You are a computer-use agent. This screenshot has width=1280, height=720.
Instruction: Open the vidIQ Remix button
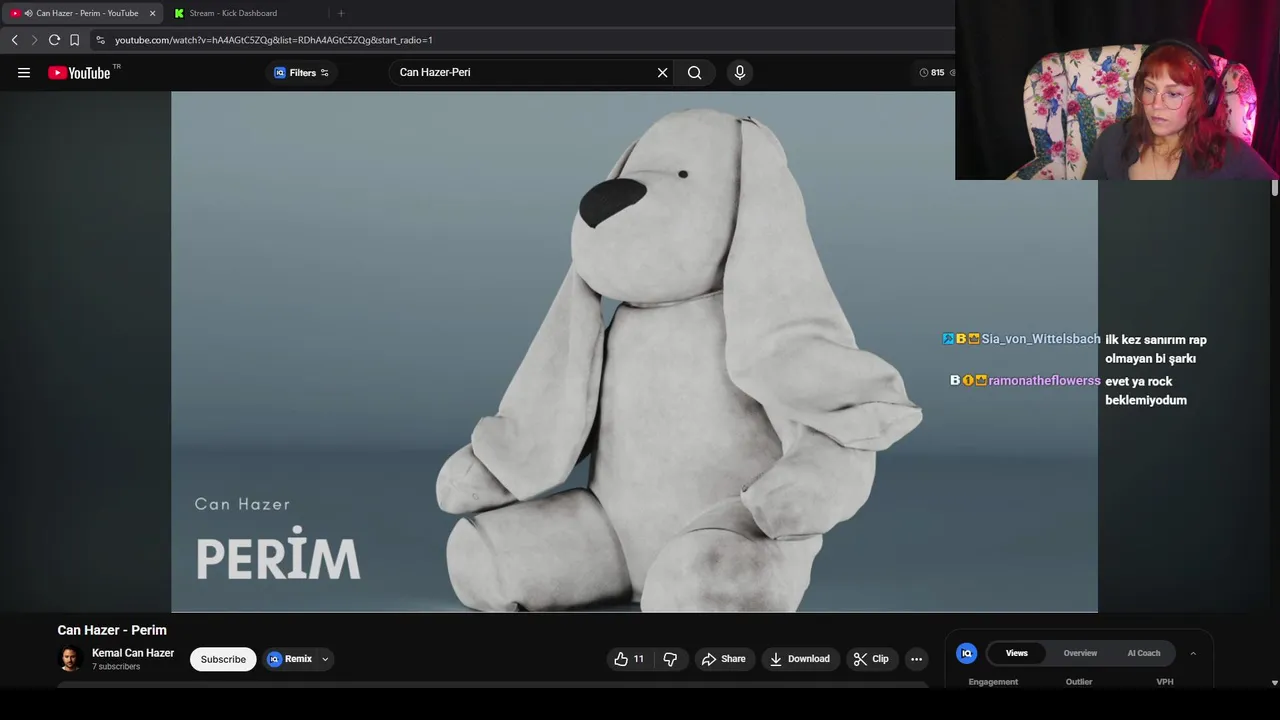[x=290, y=659]
